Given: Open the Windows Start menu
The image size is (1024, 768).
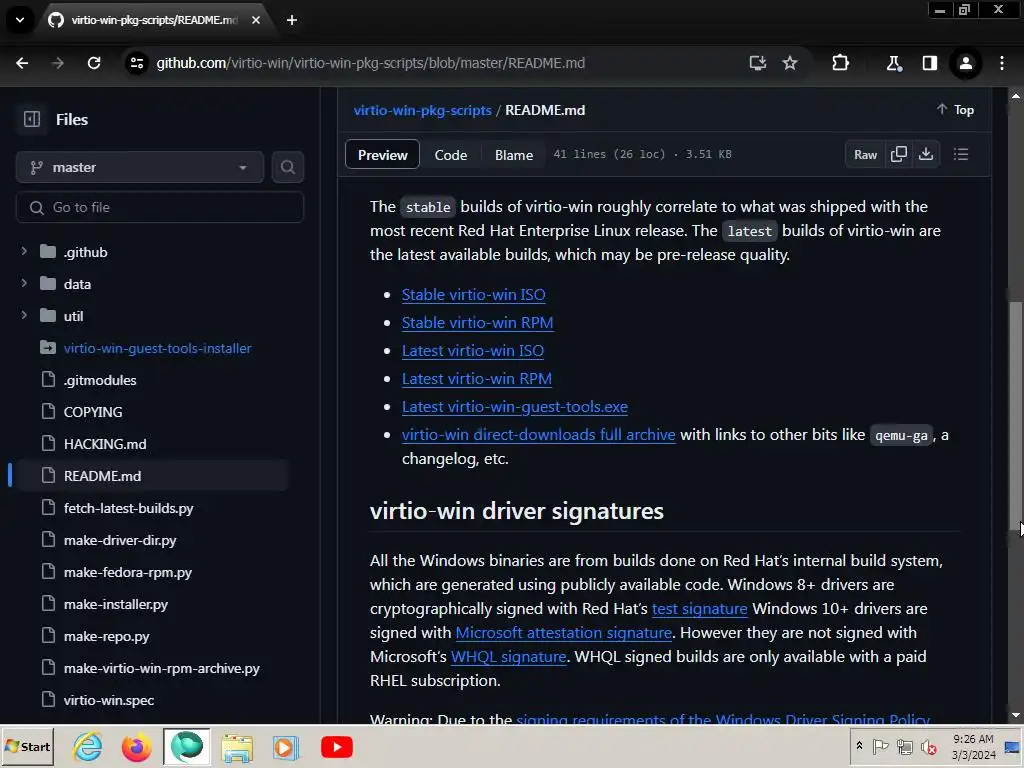Looking at the screenshot, I should [27, 746].
